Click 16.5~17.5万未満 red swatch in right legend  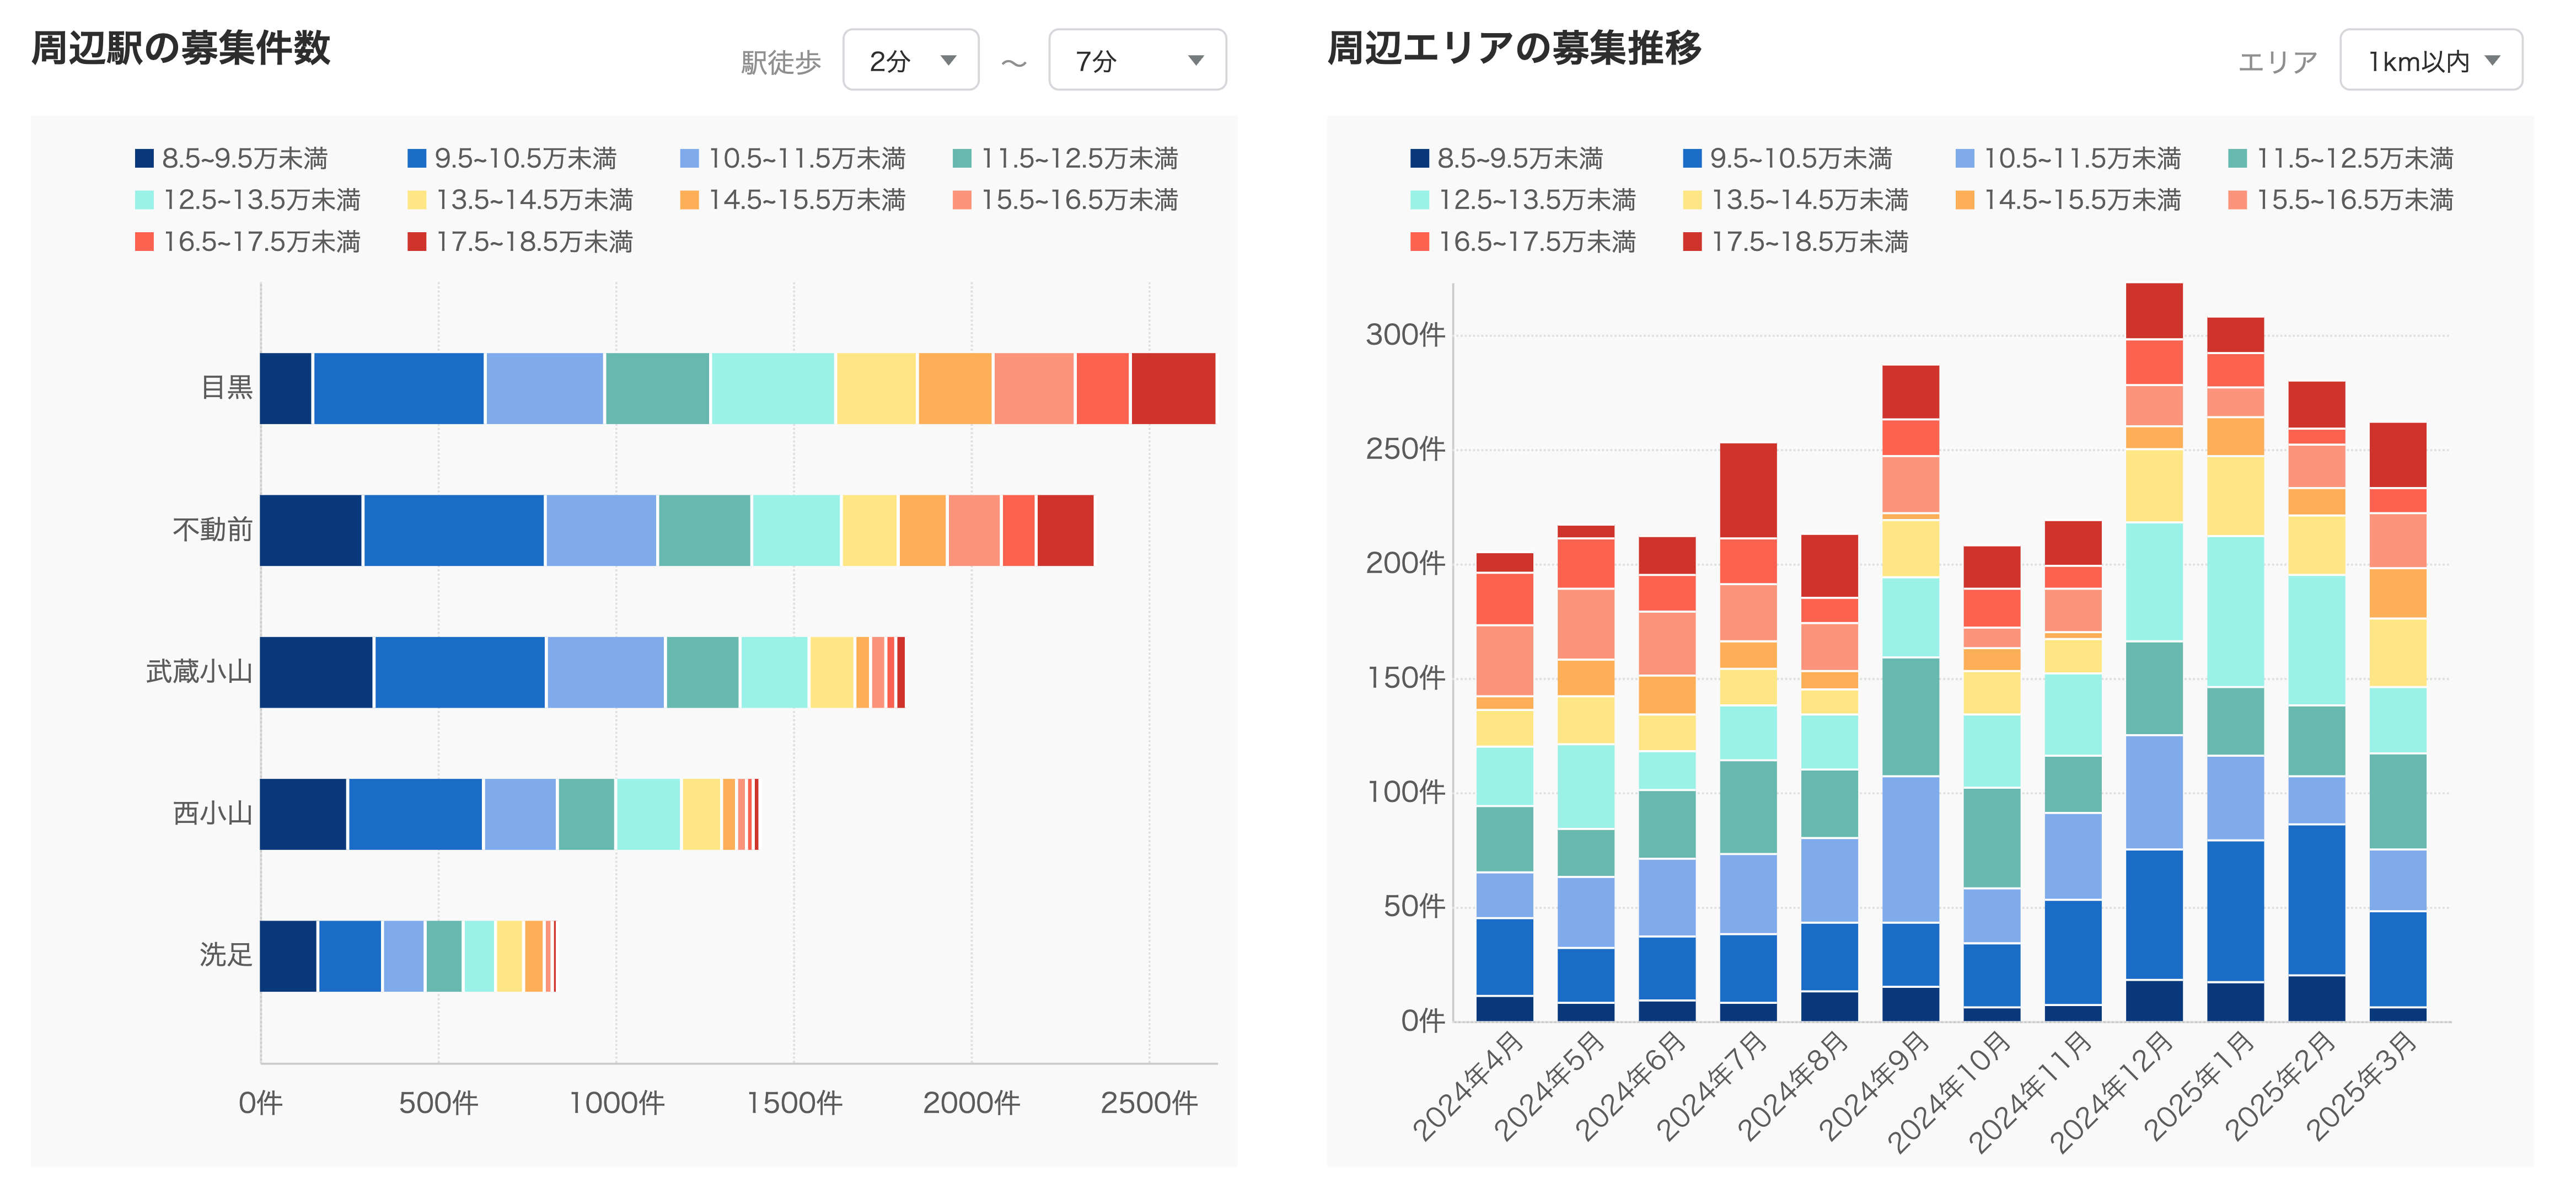pyautogui.click(x=1419, y=242)
